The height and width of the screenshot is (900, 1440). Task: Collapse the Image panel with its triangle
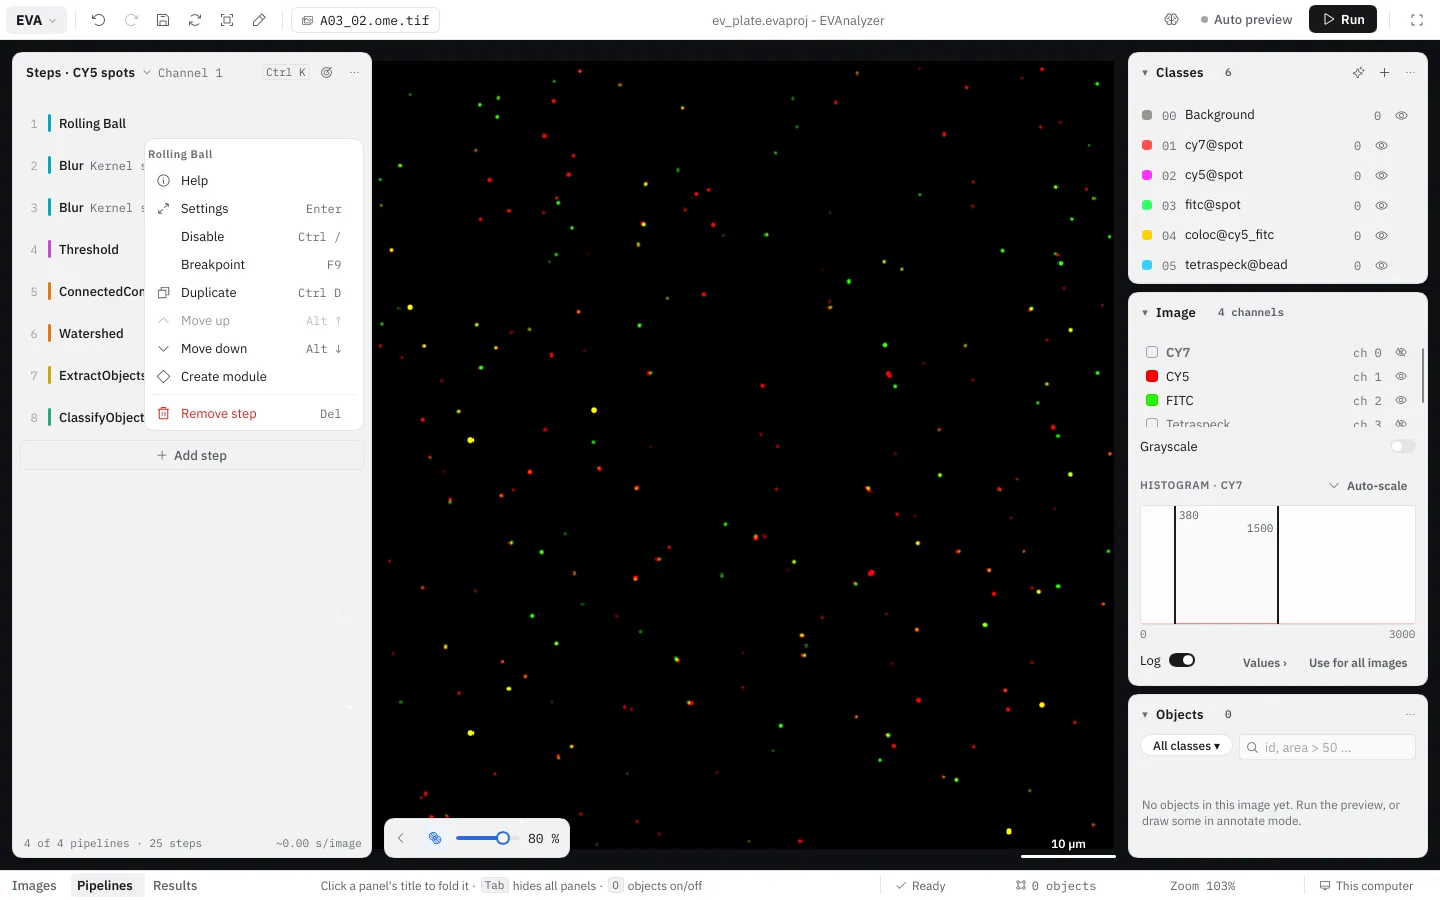tap(1145, 313)
